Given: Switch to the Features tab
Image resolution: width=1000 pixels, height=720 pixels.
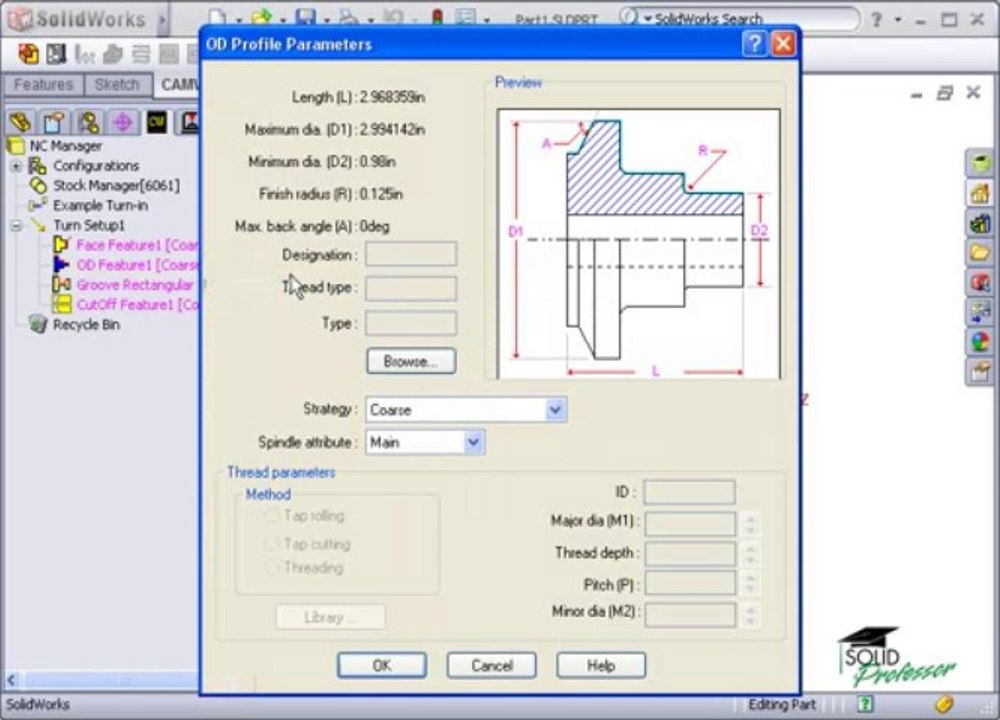Looking at the screenshot, I should [43, 84].
